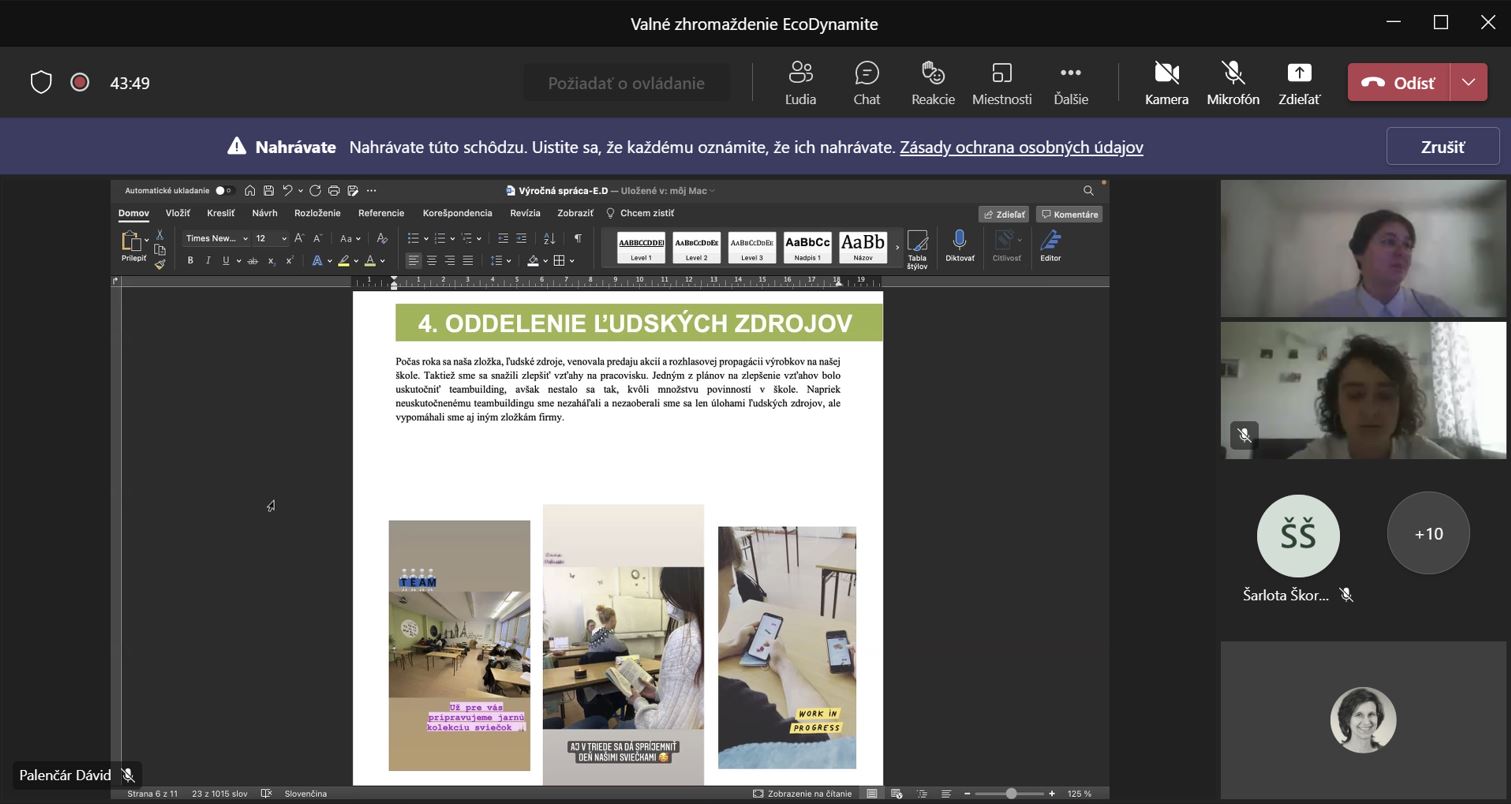Toggle Italic formatting
The image size is (1511, 804).
pyautogui.click(x=208, y=260)
